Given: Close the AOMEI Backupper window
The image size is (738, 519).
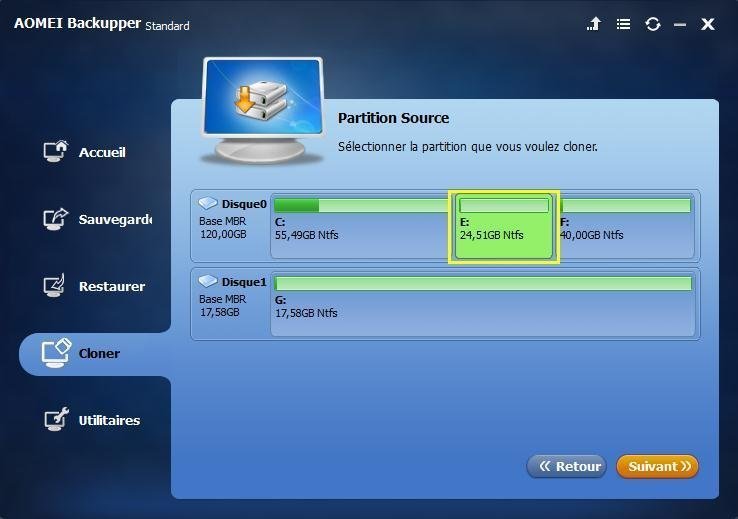Looking at the screenshot, I should click(707, 24).
